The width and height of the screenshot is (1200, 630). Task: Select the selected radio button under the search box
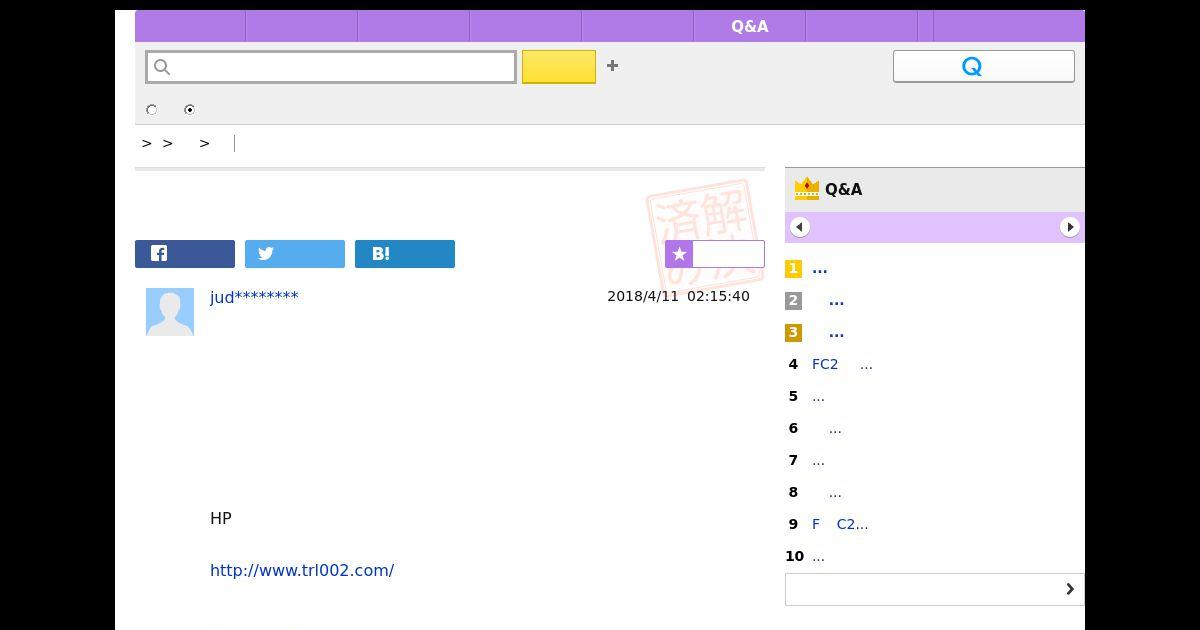coord(189,110)
